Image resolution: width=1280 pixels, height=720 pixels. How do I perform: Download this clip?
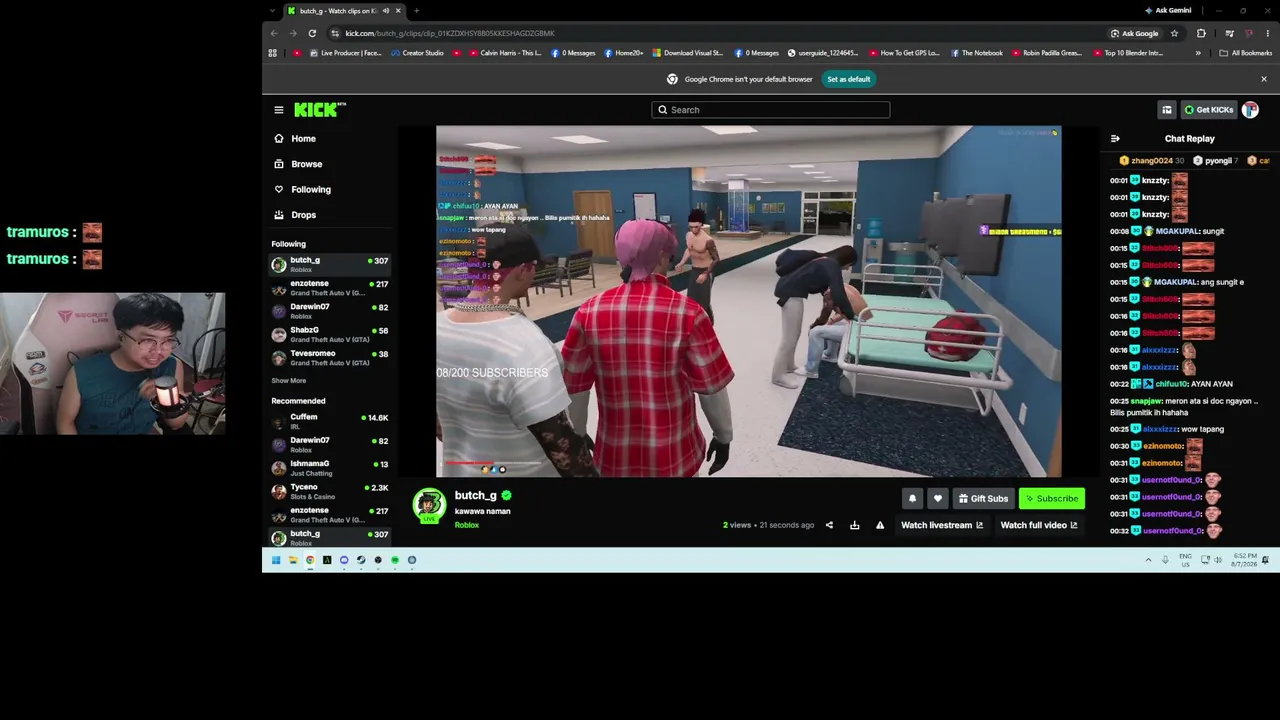[854, 525]
